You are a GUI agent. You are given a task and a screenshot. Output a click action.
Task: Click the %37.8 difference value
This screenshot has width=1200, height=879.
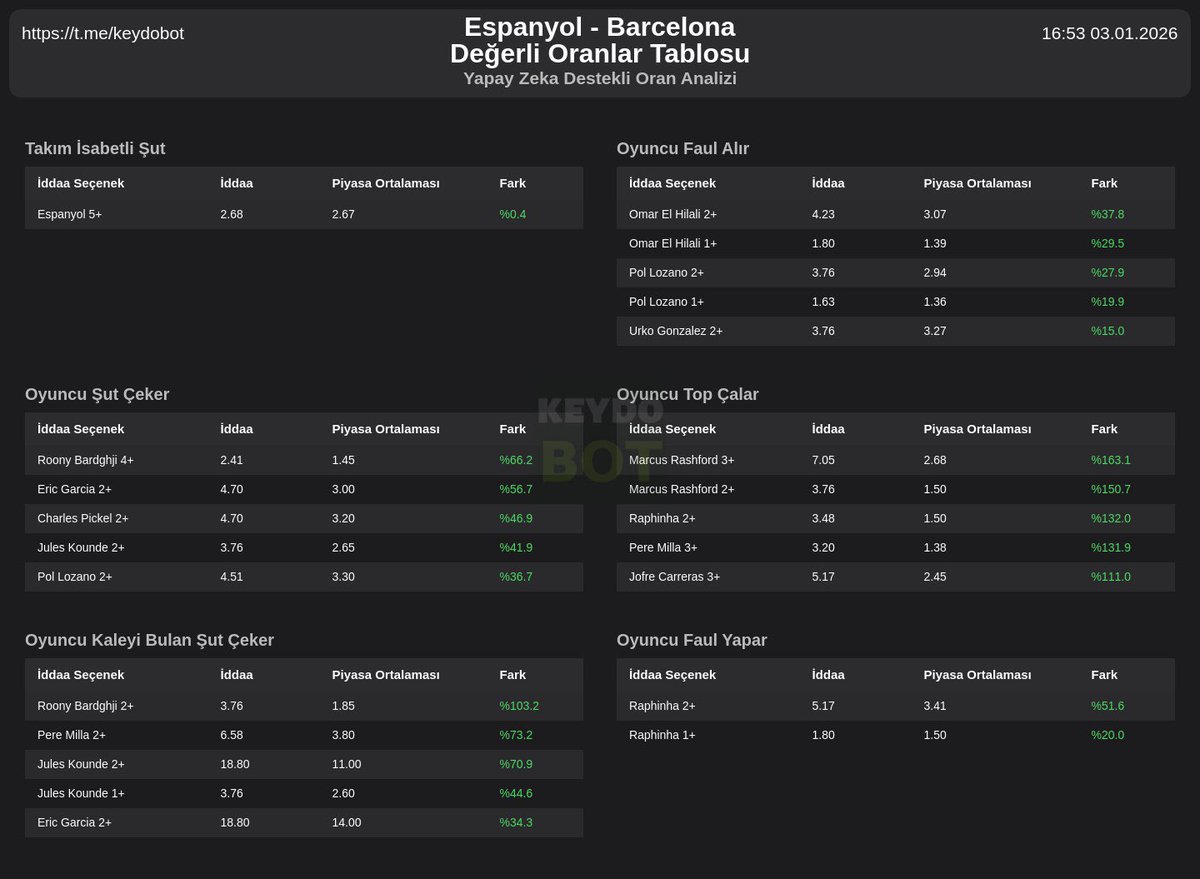[x=1107, y=214]
